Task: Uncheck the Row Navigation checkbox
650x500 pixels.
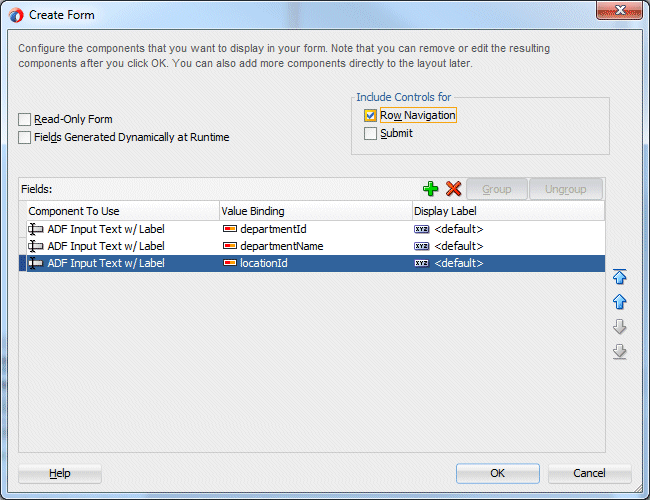Action: [x=370, y=115]
